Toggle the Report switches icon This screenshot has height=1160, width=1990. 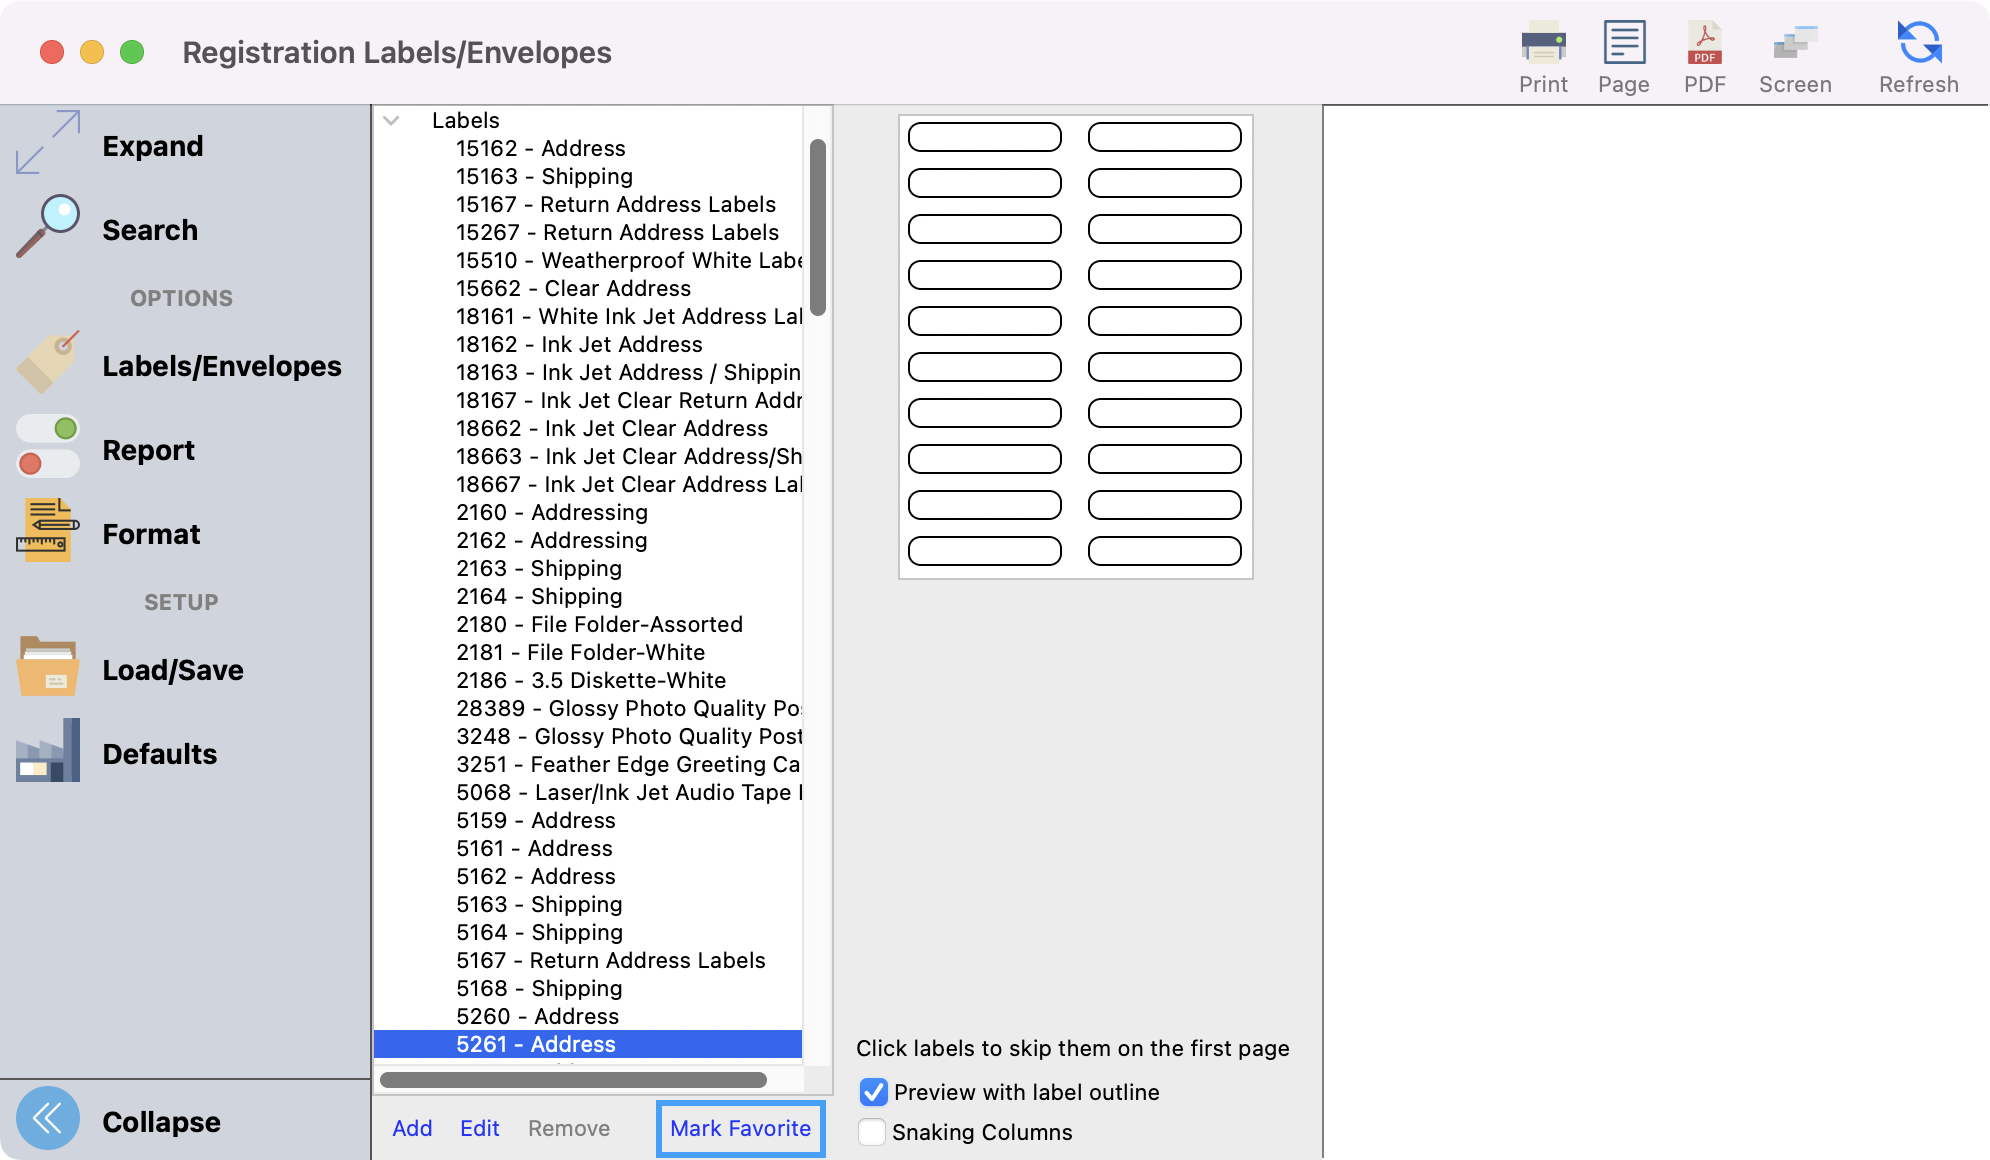tap(48, 447)
